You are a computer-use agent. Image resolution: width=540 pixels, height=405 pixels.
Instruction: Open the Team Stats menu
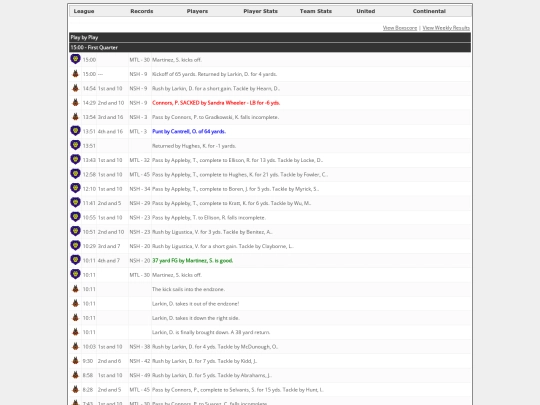tap(316, 11)
